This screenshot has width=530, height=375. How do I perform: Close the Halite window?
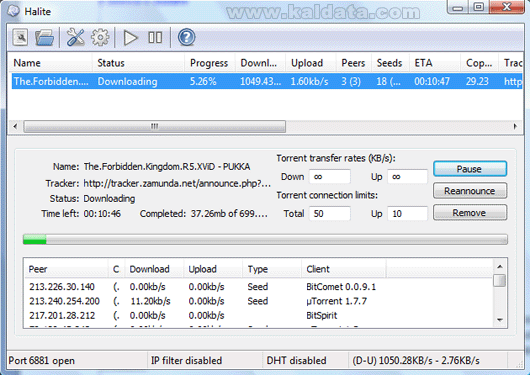coord(506,7)
